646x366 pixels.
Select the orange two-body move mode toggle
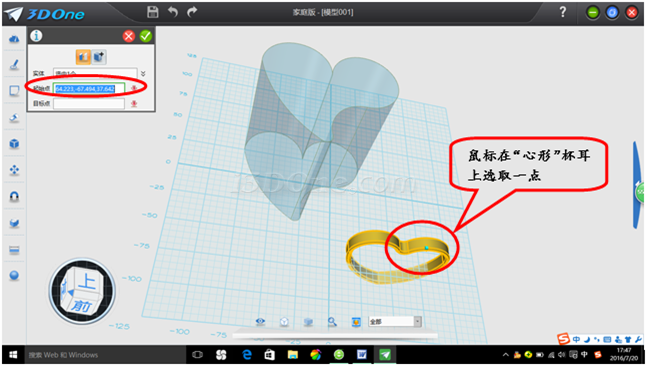point(83,56)
